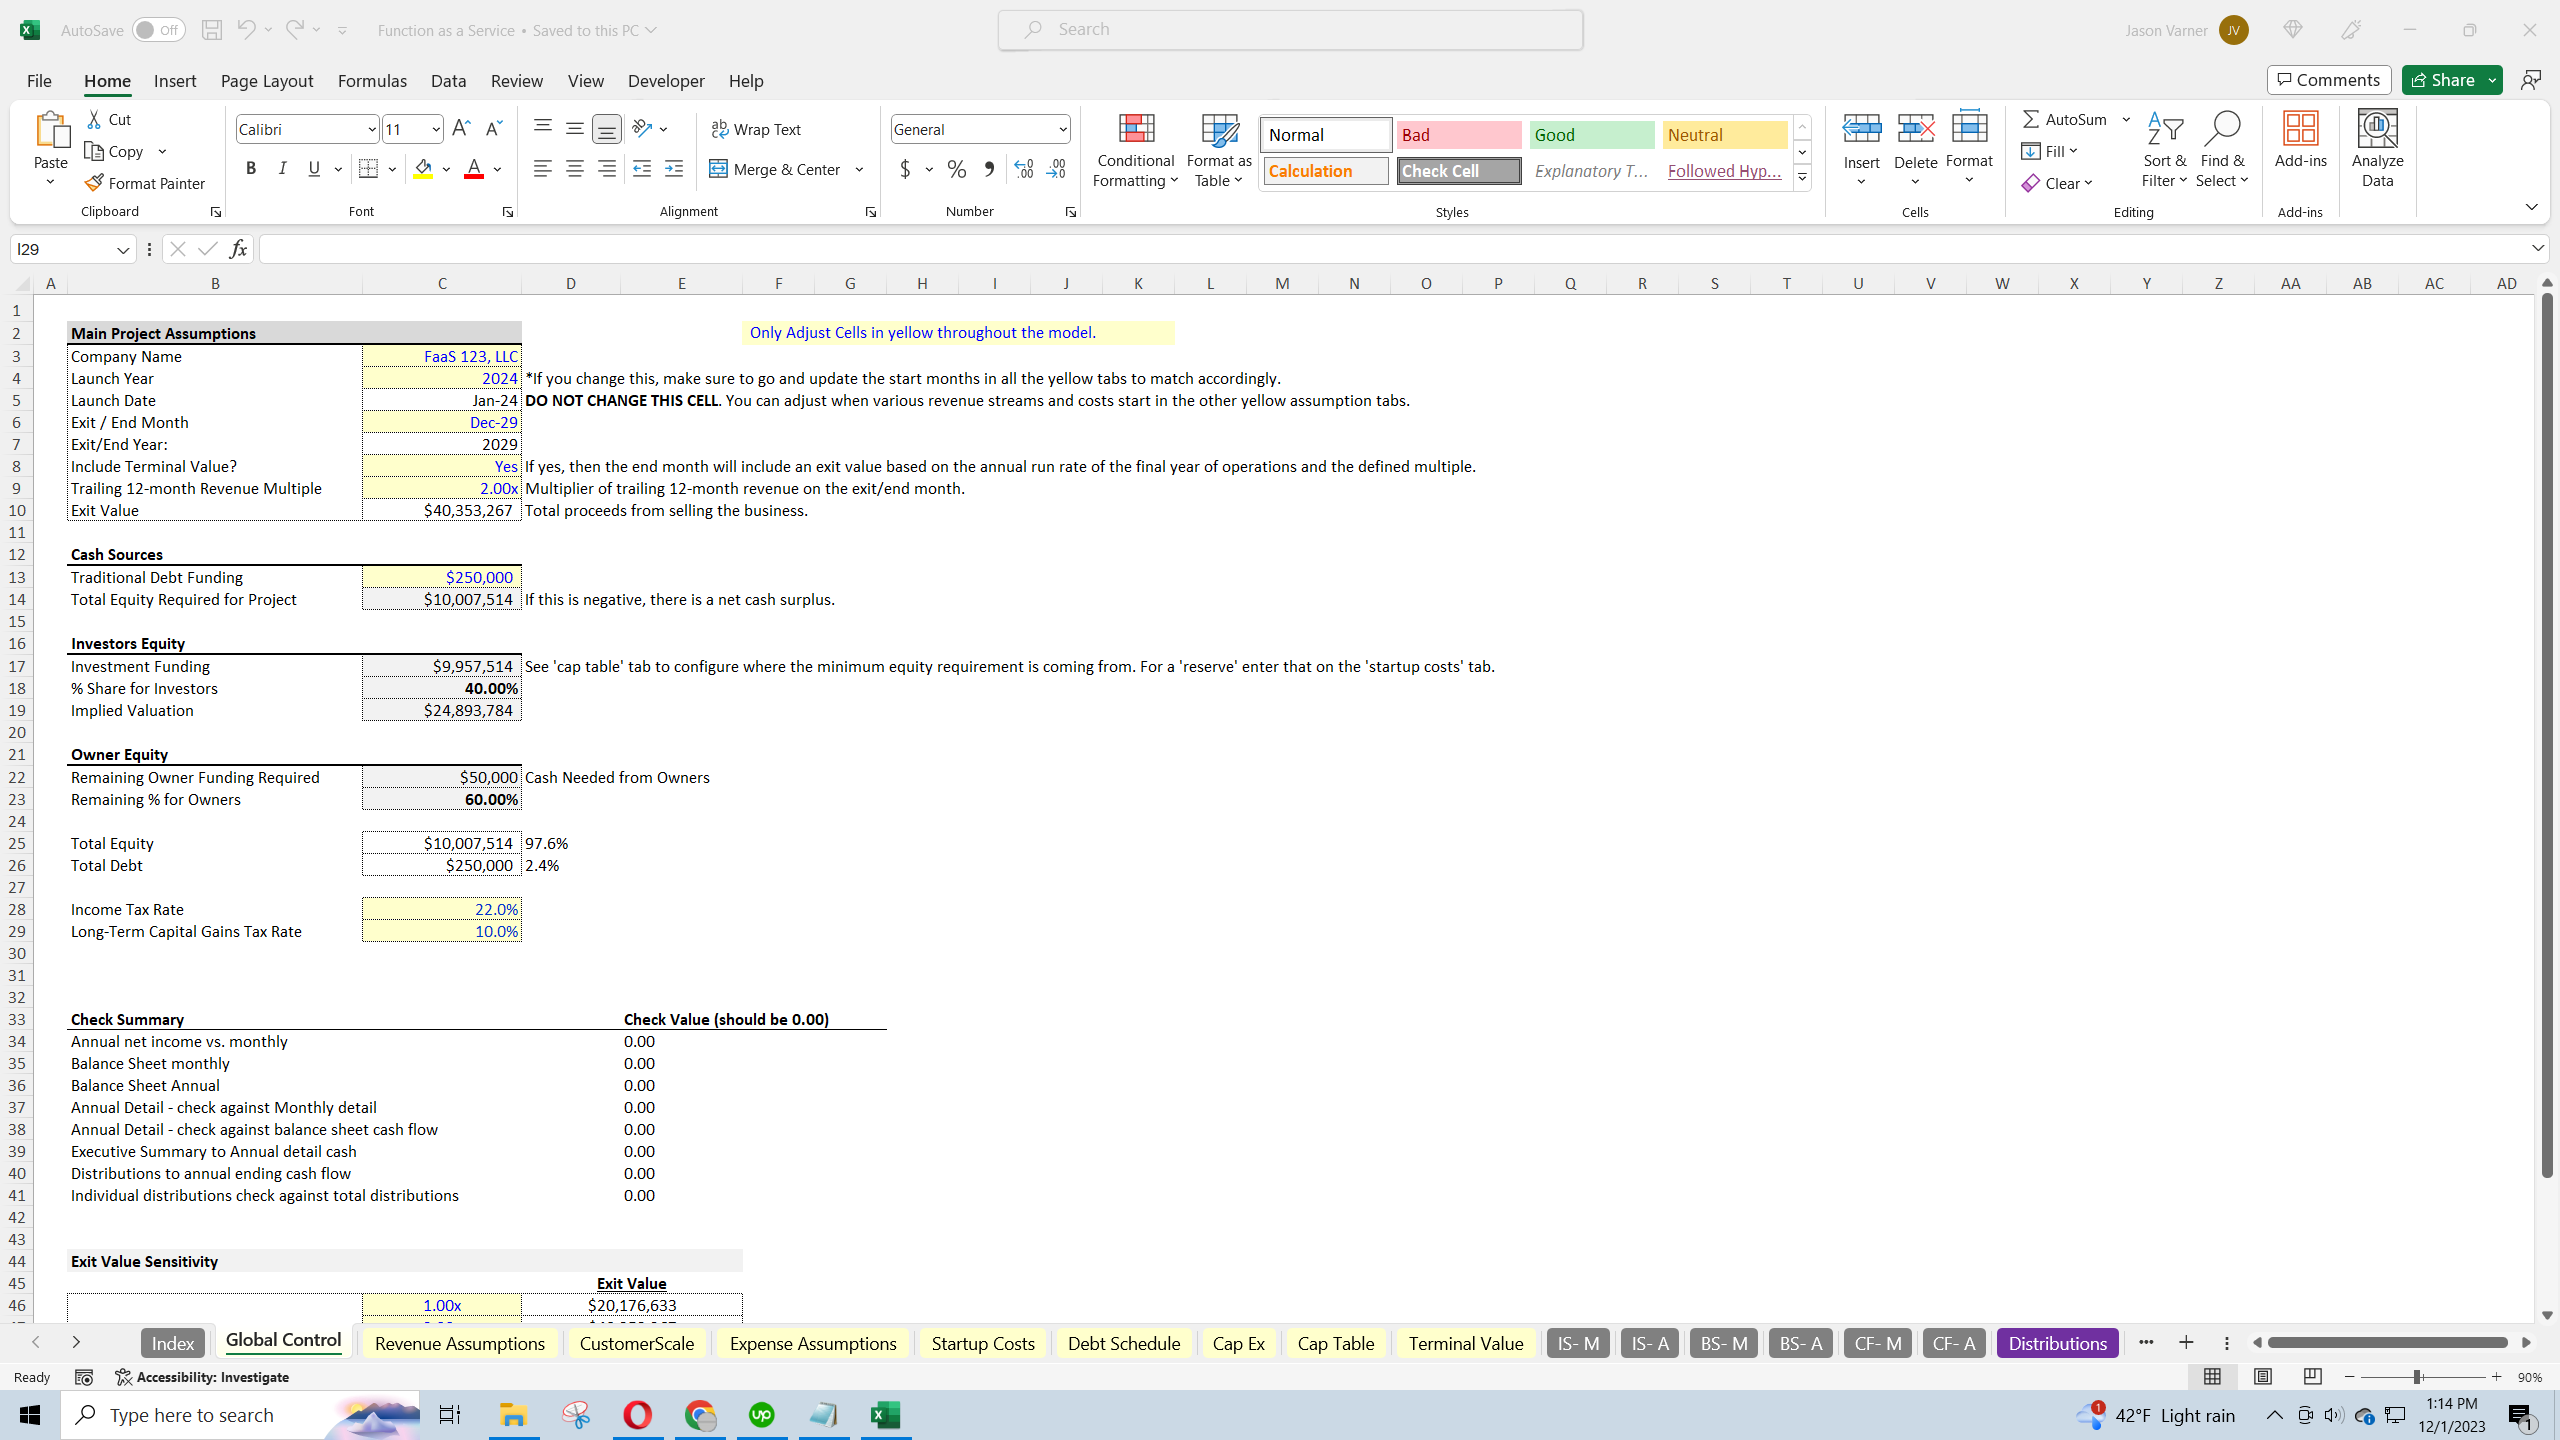The height and width of the screenshot is (1440, 2560).
Task: Click the Percent Style icon
Action: pos(956,169)
